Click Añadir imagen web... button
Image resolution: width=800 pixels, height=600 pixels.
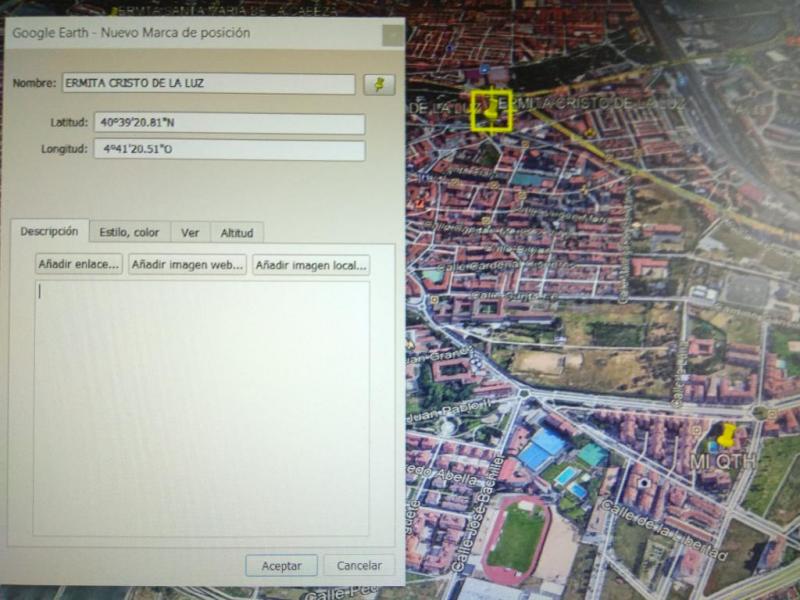187,265
